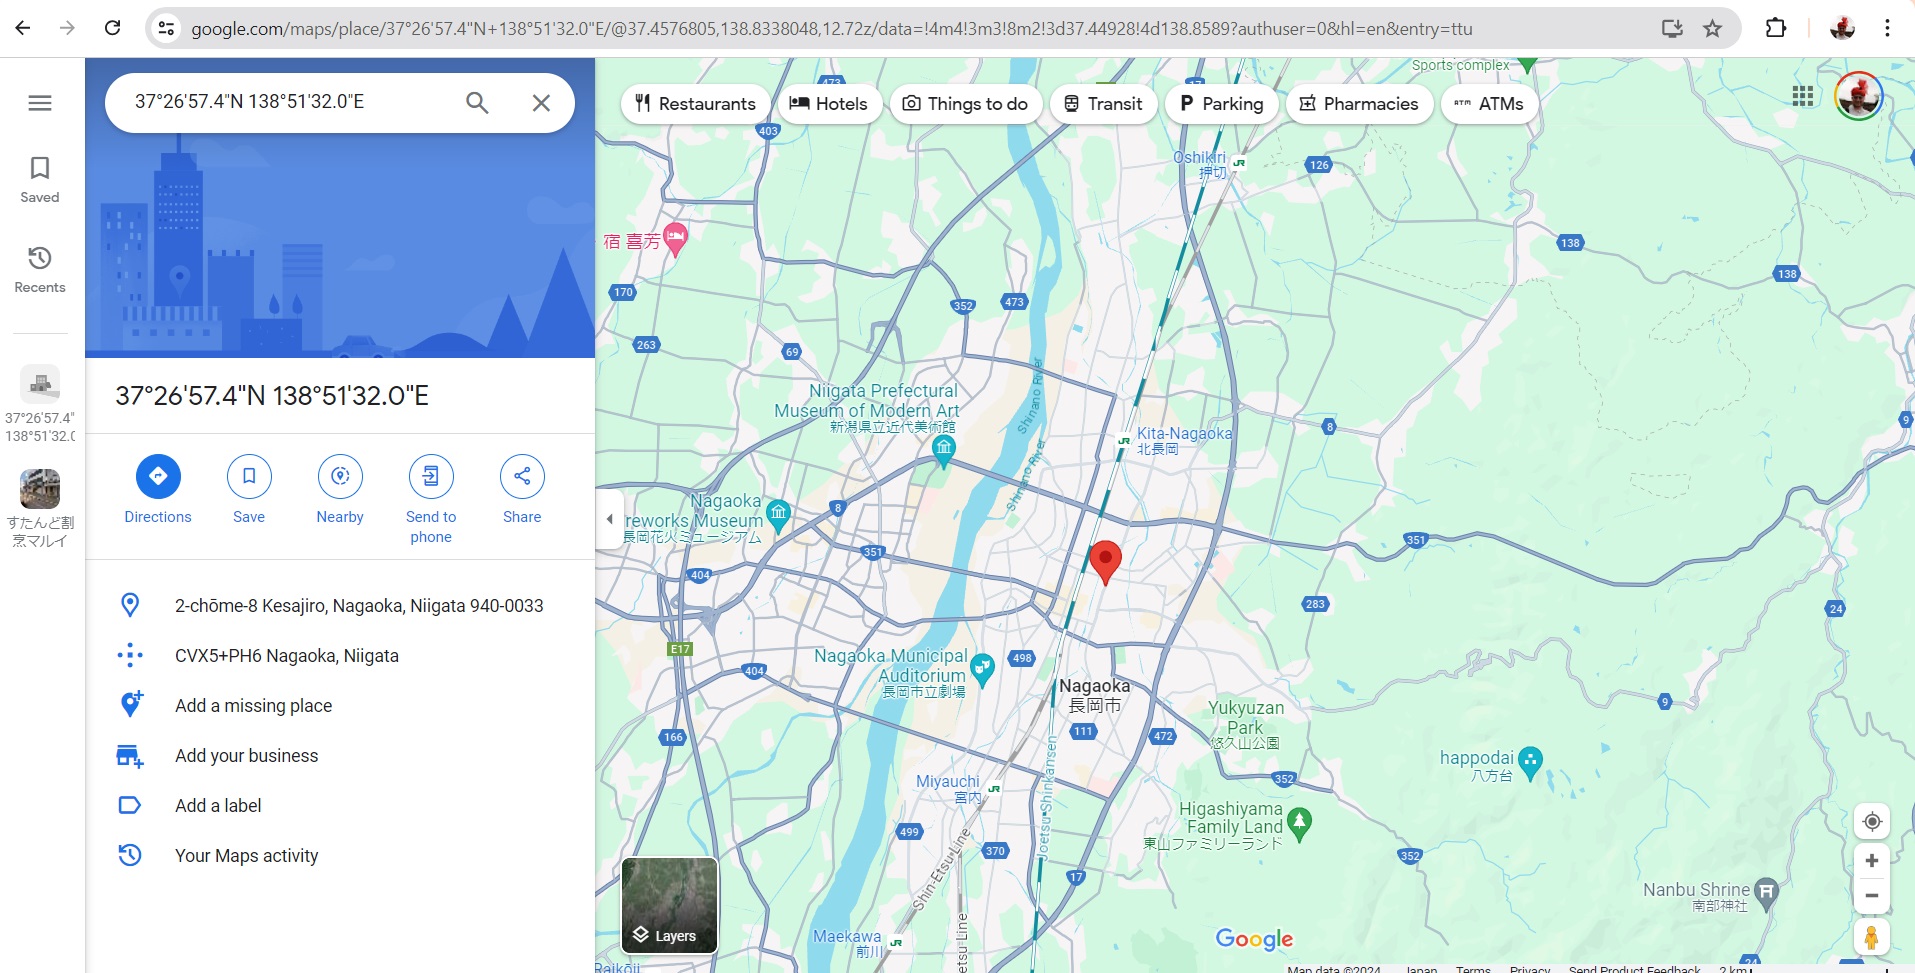View site information icon in address bar

167,28
